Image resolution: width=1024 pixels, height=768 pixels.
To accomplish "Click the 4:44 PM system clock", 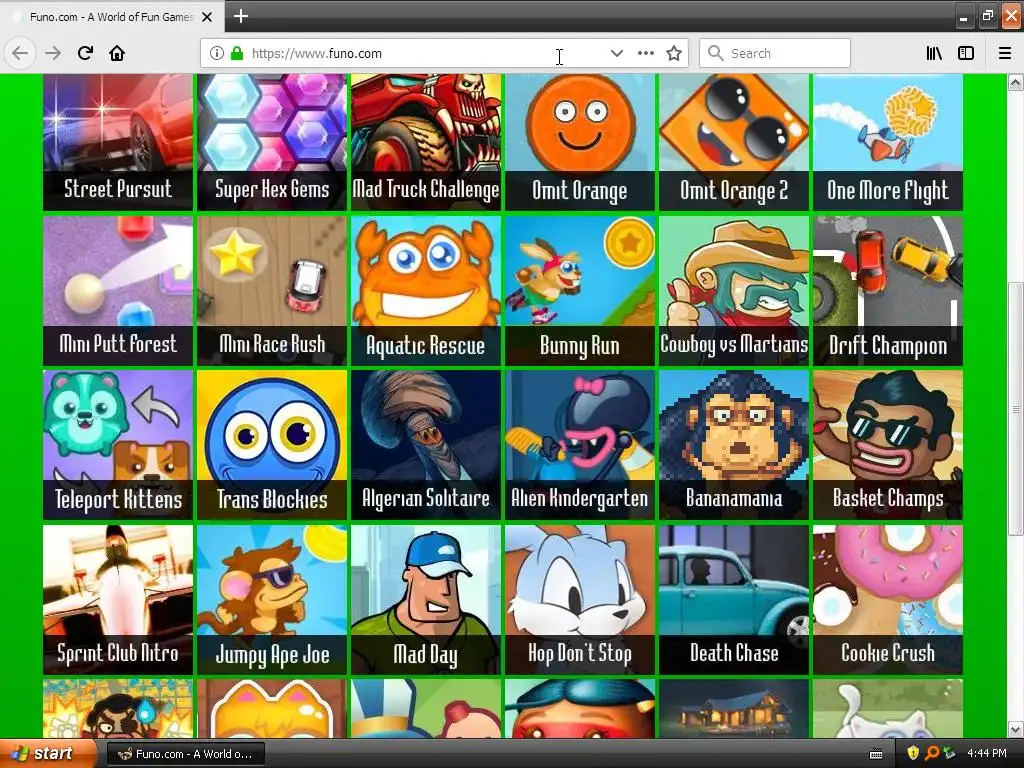I will pyautogui.click(x=986, y=753).
